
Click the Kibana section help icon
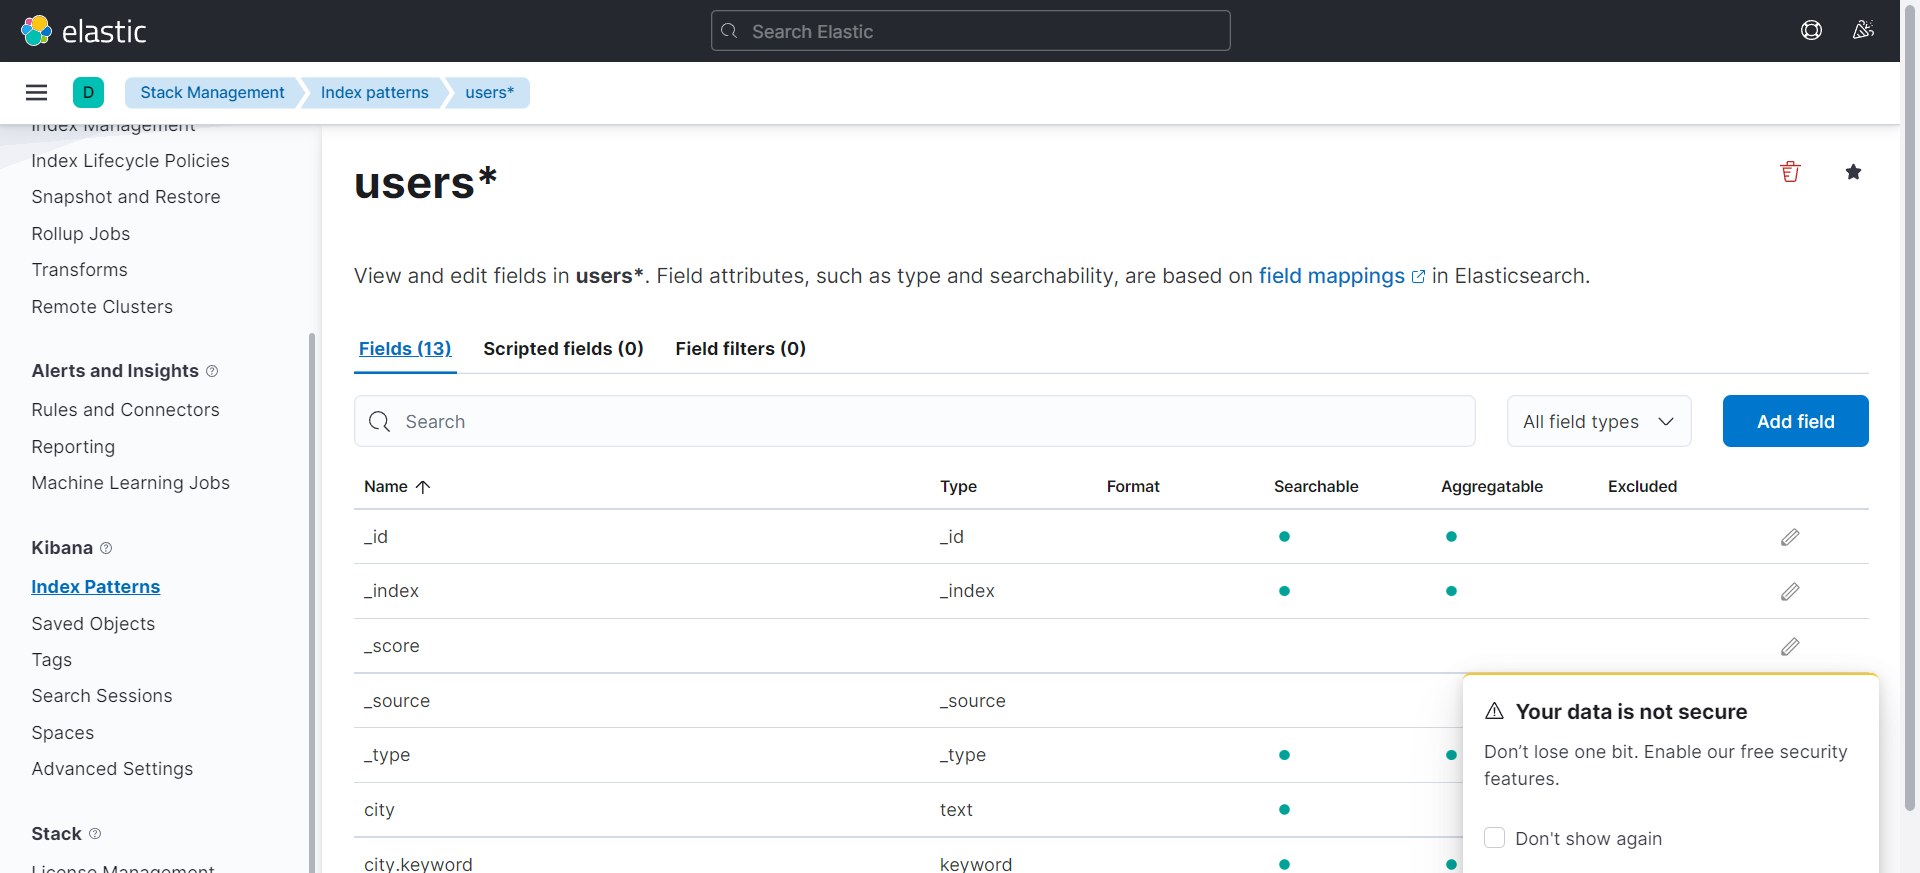[106, 548]
